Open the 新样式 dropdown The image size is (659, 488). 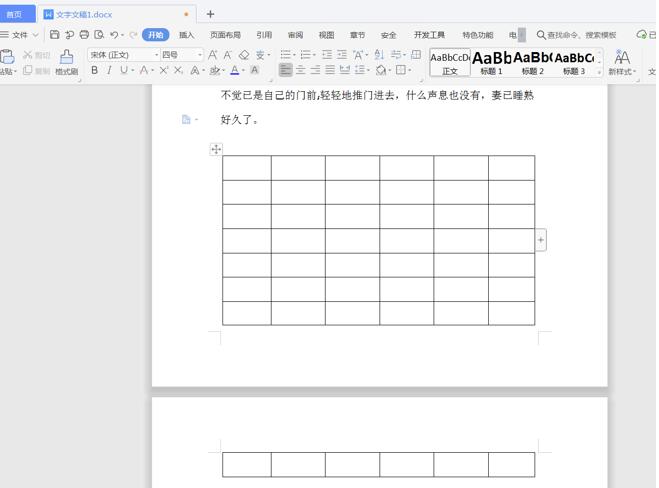click(622, 62)
